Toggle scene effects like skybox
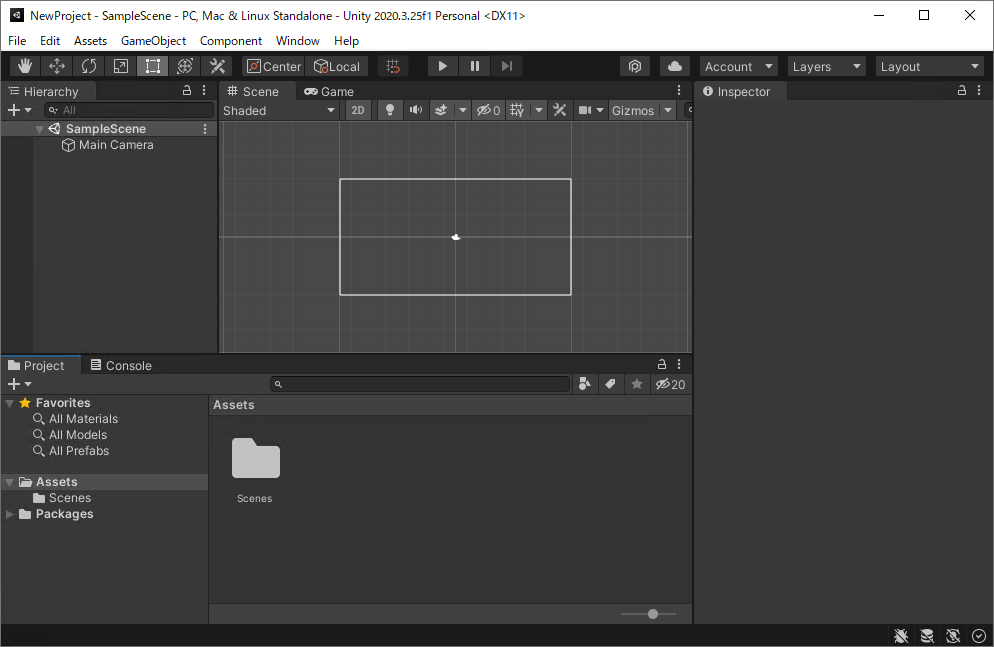The image size is (994, 647). (x=441, y=110)
